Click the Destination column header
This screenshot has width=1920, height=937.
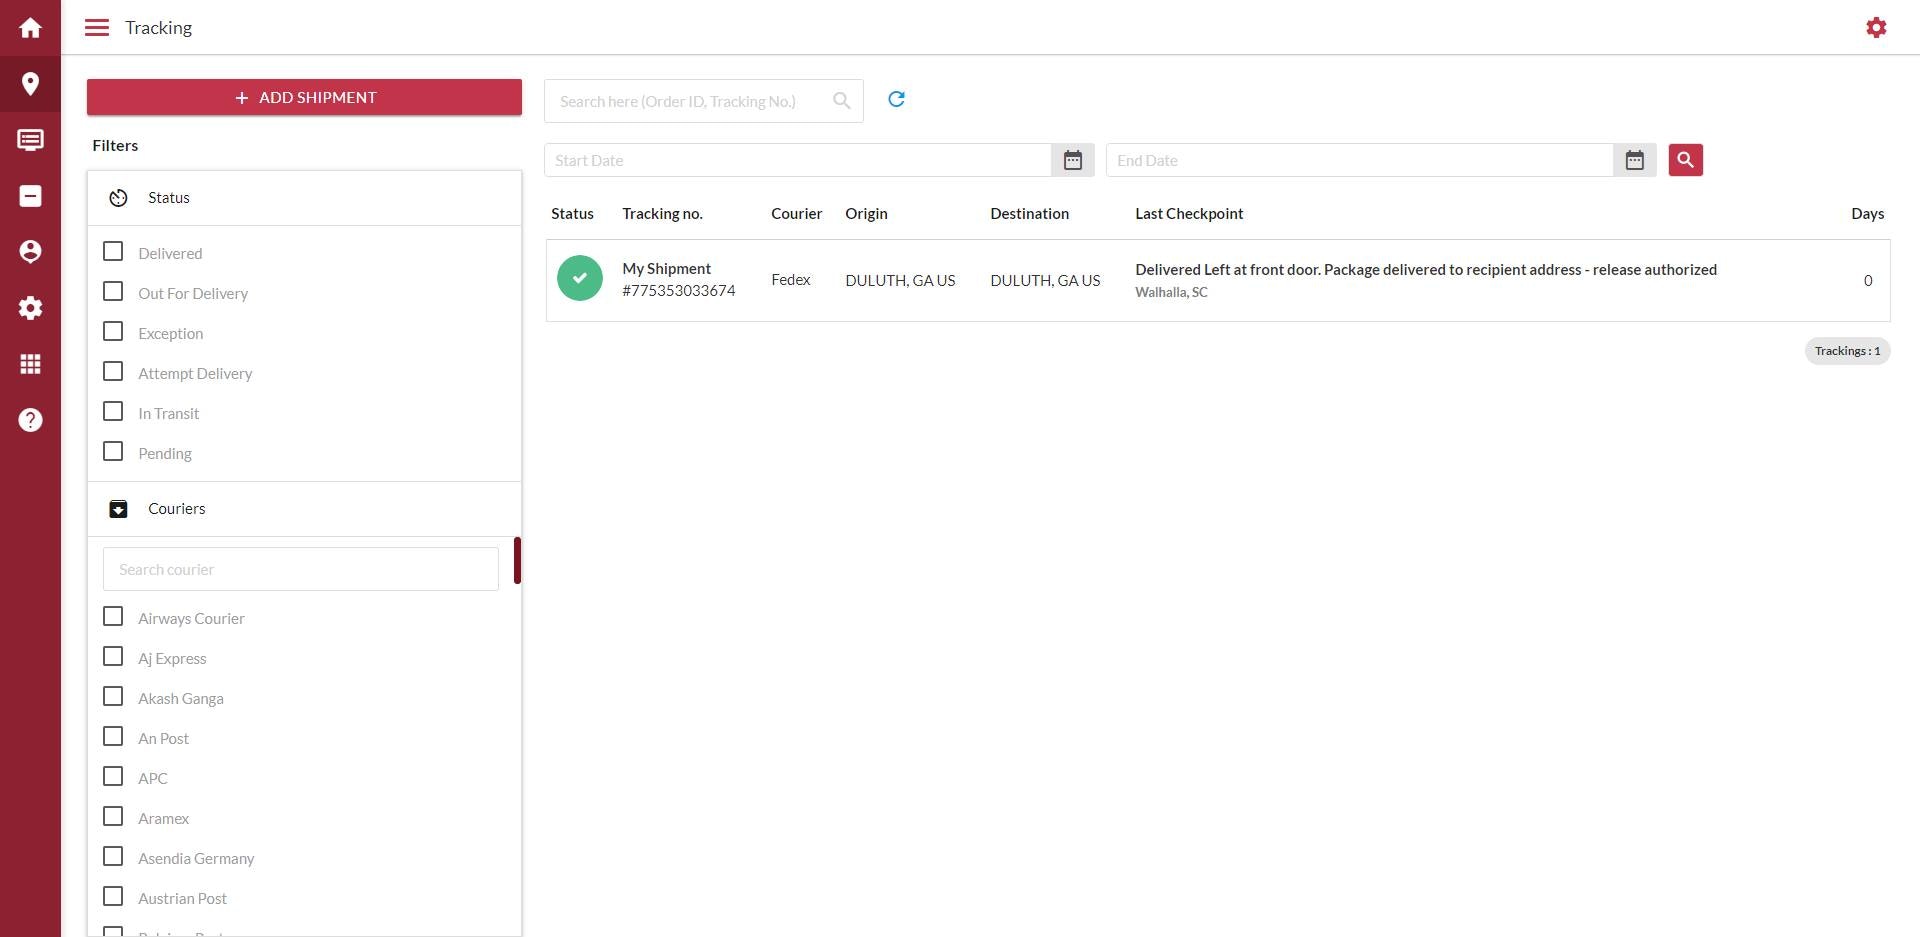click(1029, 214)
